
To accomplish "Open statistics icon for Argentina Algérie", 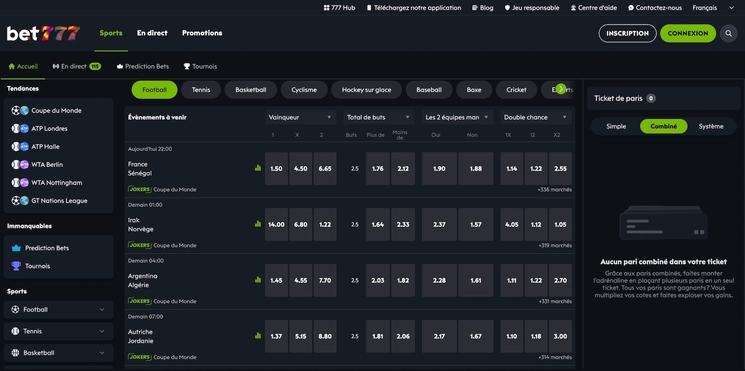I will pos(258,280).
